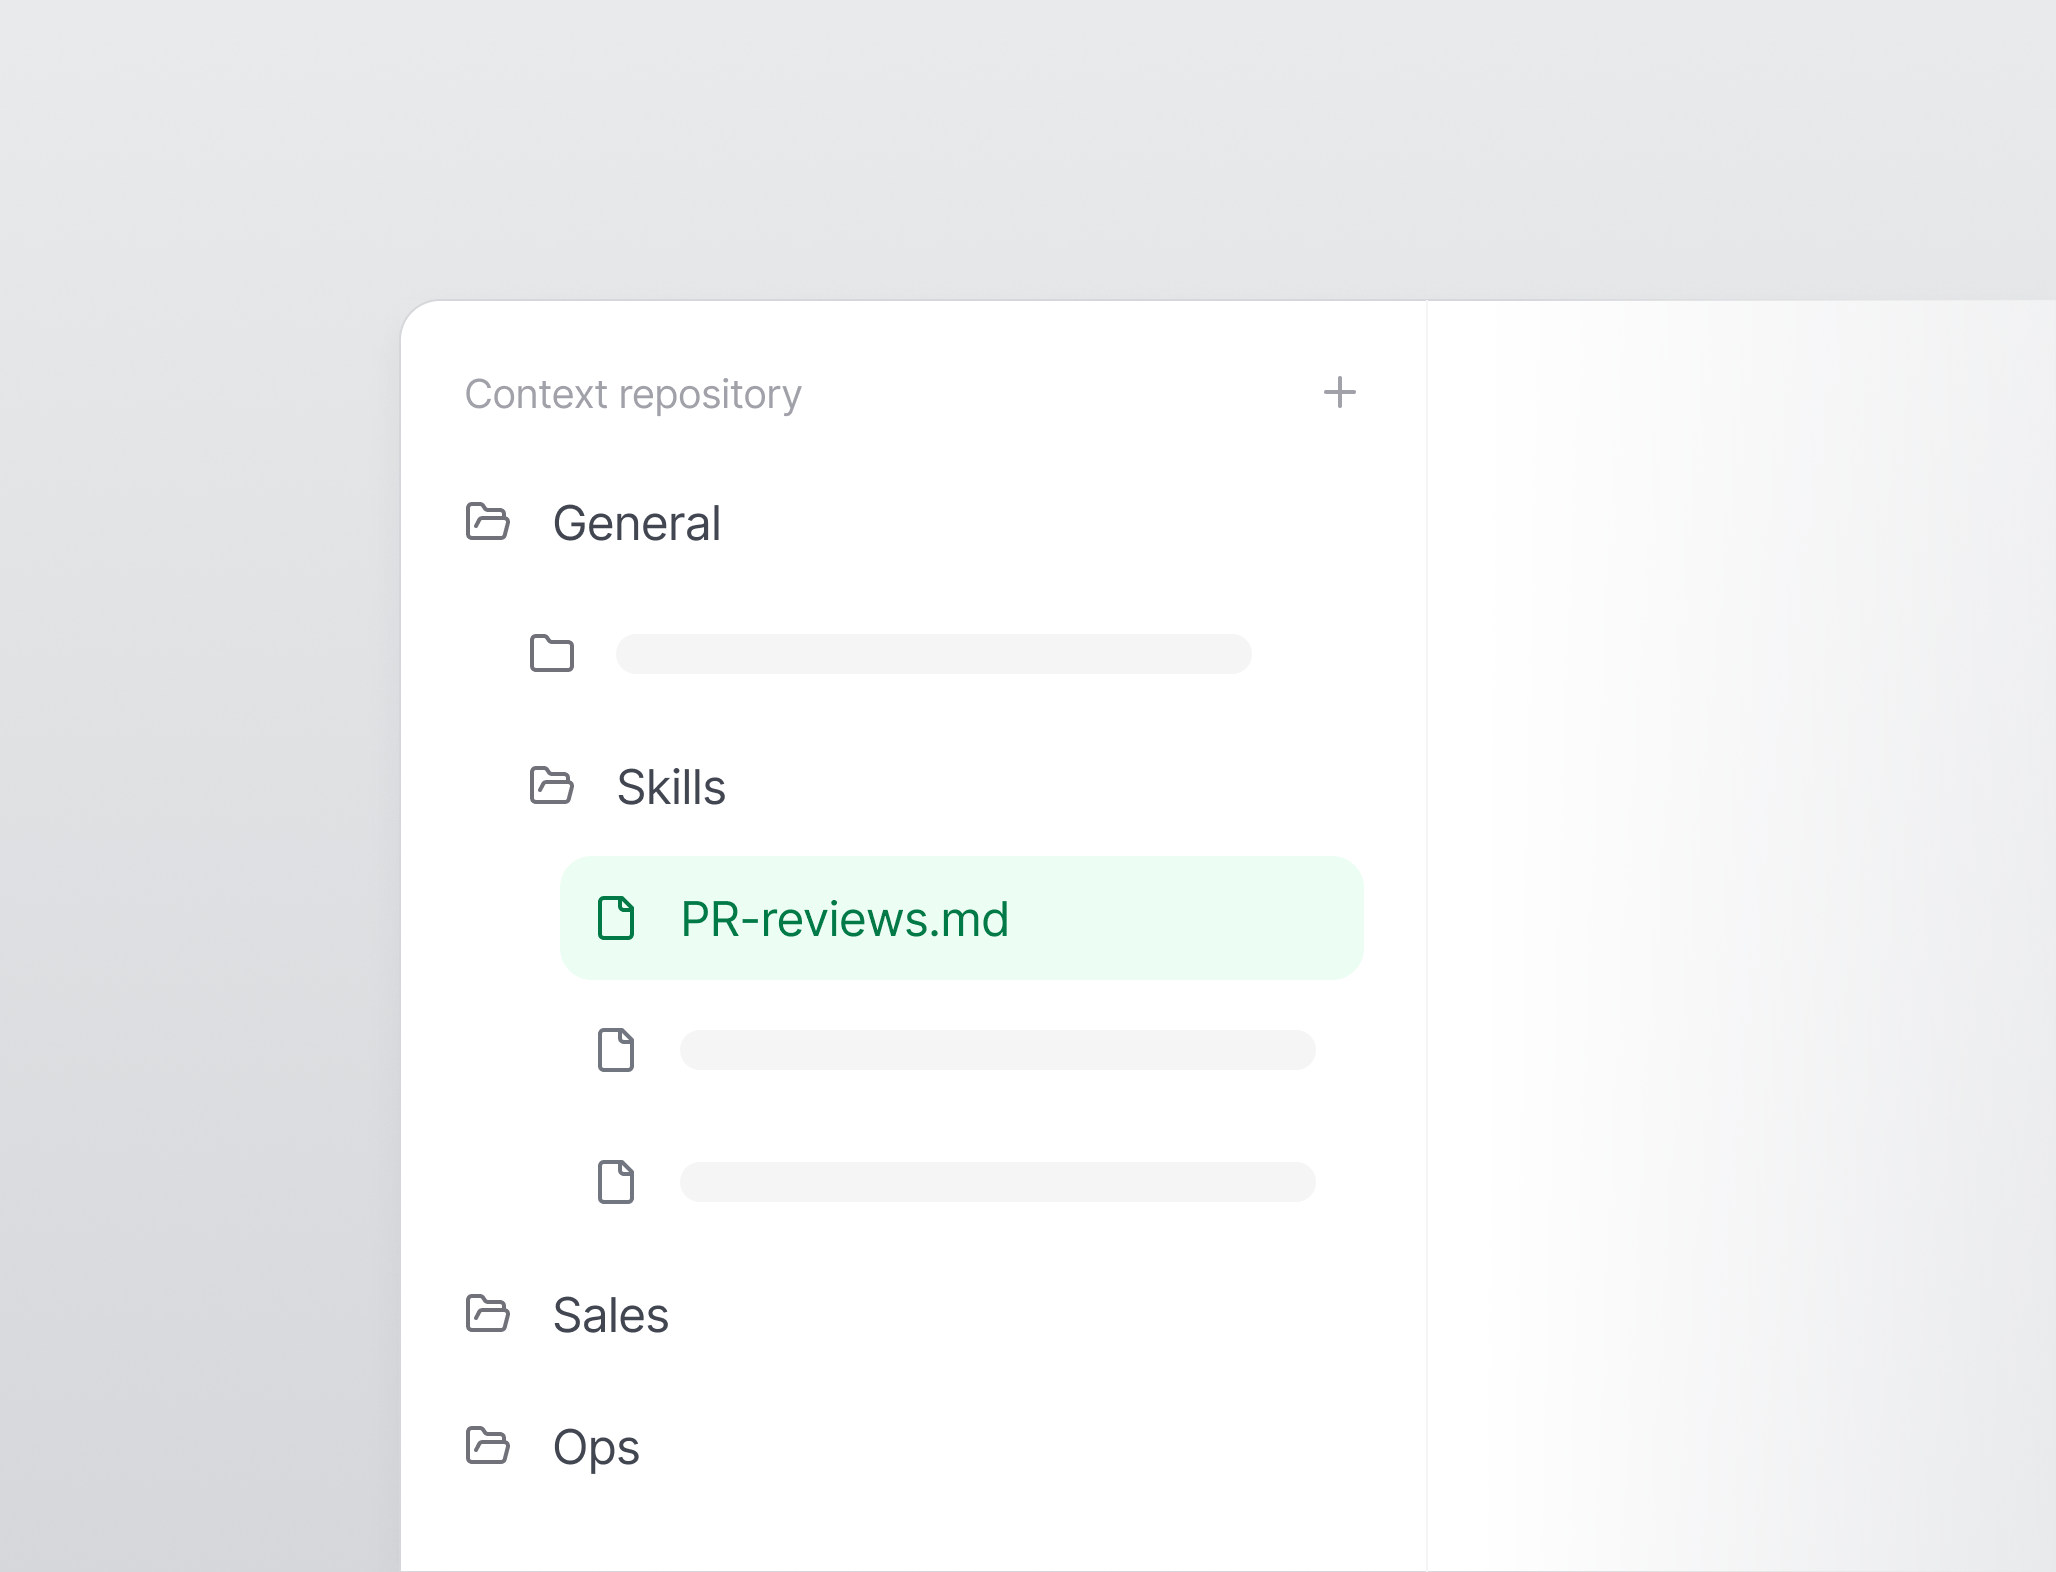Click the placeholder name bar under General

[x=933, y=654]
